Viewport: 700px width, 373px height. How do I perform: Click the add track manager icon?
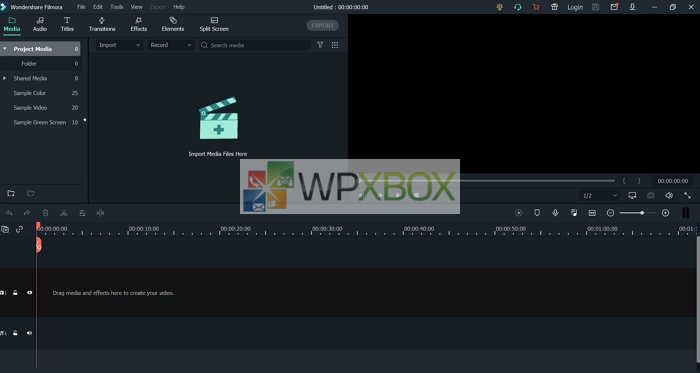tap(5, 229)
